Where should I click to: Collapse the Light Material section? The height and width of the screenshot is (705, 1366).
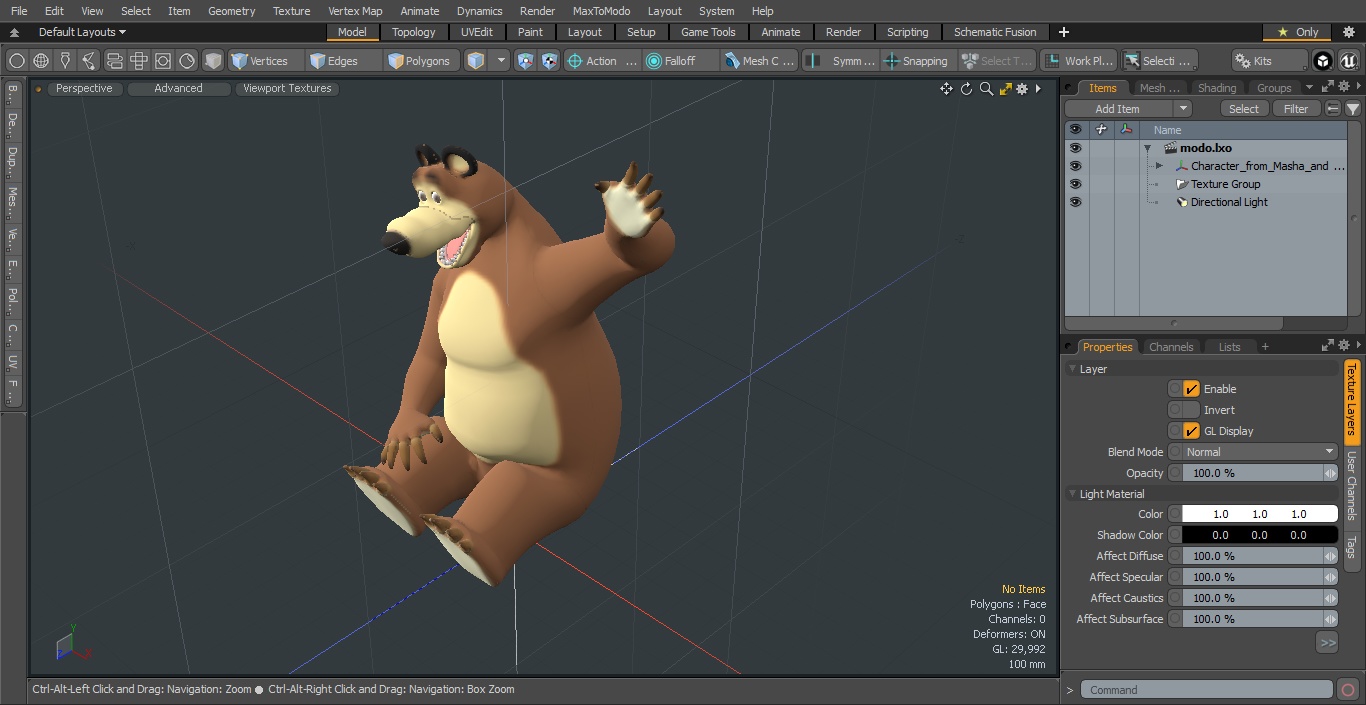pyautogui.click(x=1073, y=494)
